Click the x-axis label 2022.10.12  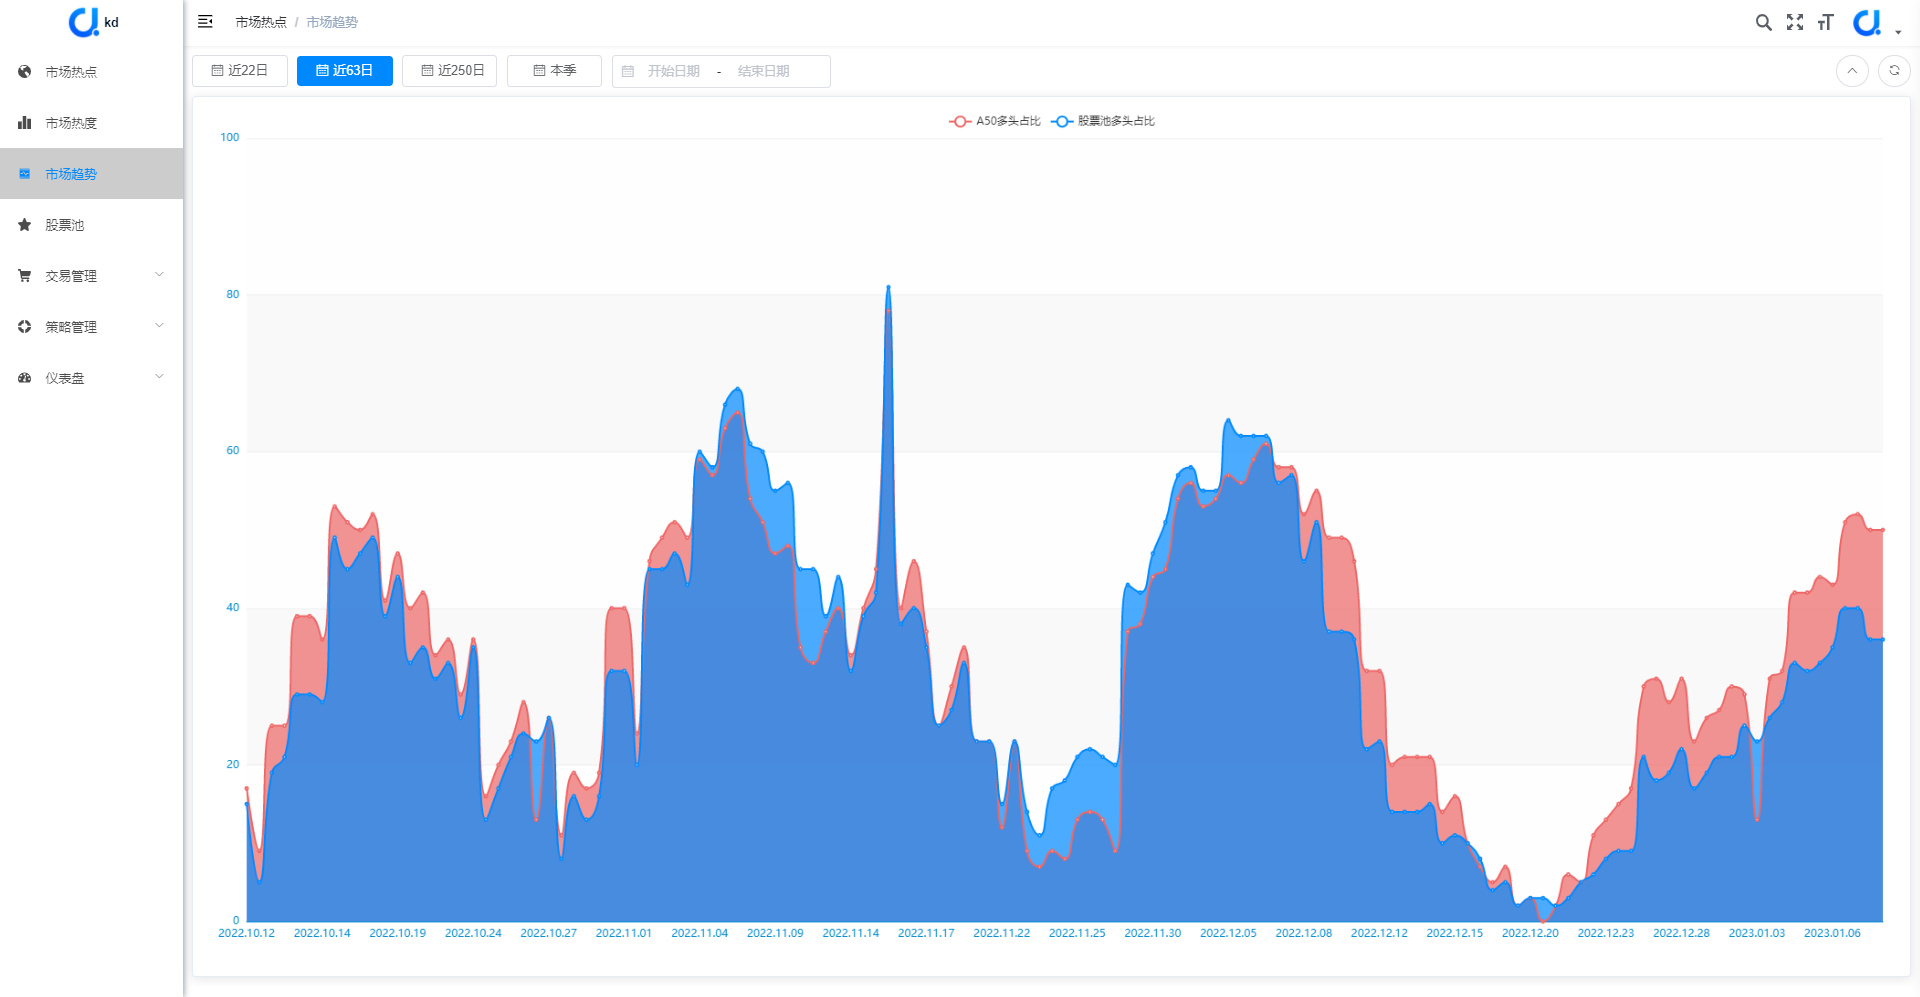click(247, 933)
